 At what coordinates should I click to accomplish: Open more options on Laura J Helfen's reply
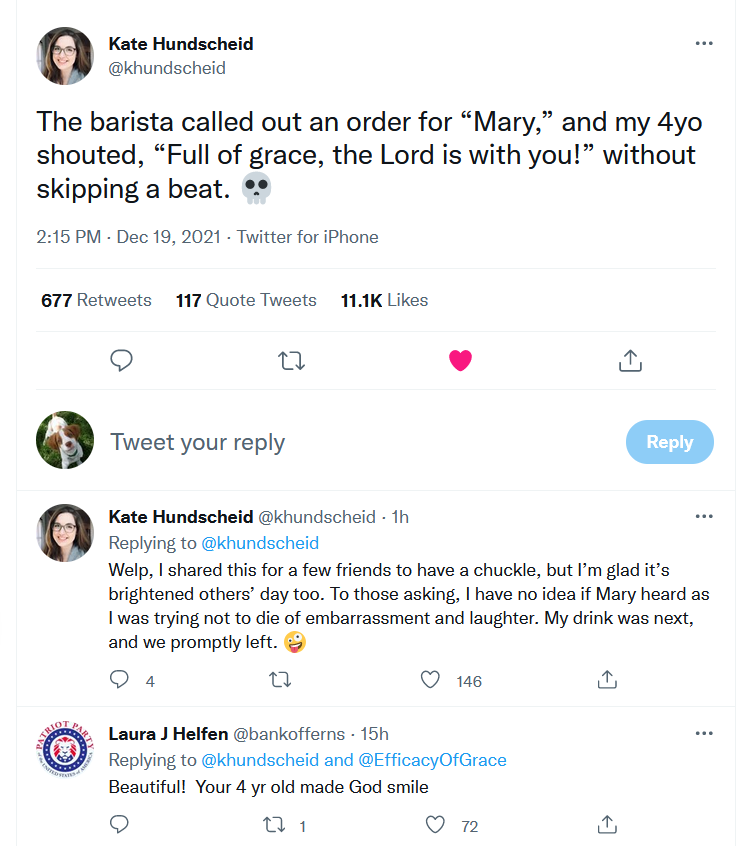[x=704, y=734]
